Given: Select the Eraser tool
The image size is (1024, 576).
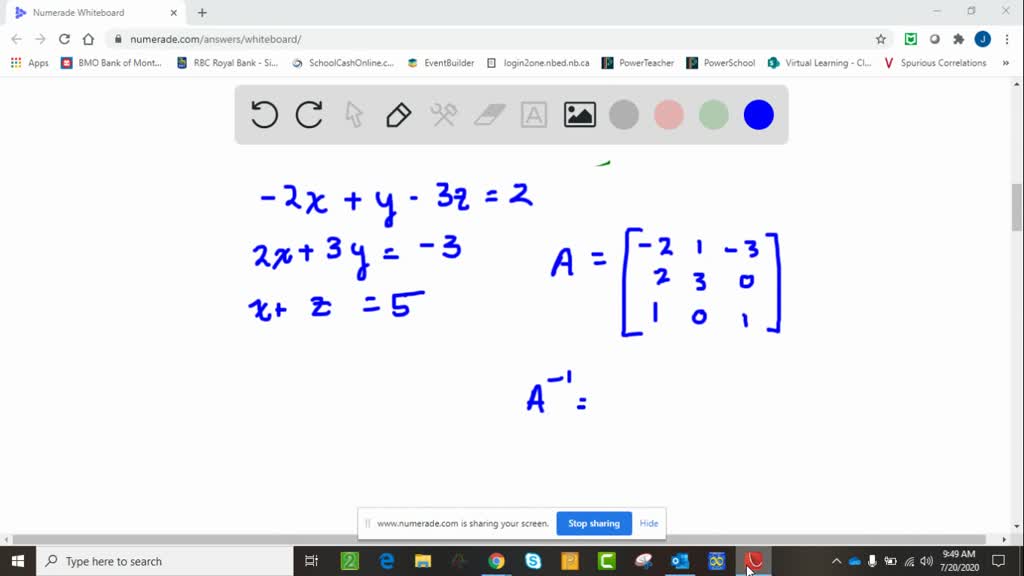Looking at the screenshot, I should click(488, 114).
